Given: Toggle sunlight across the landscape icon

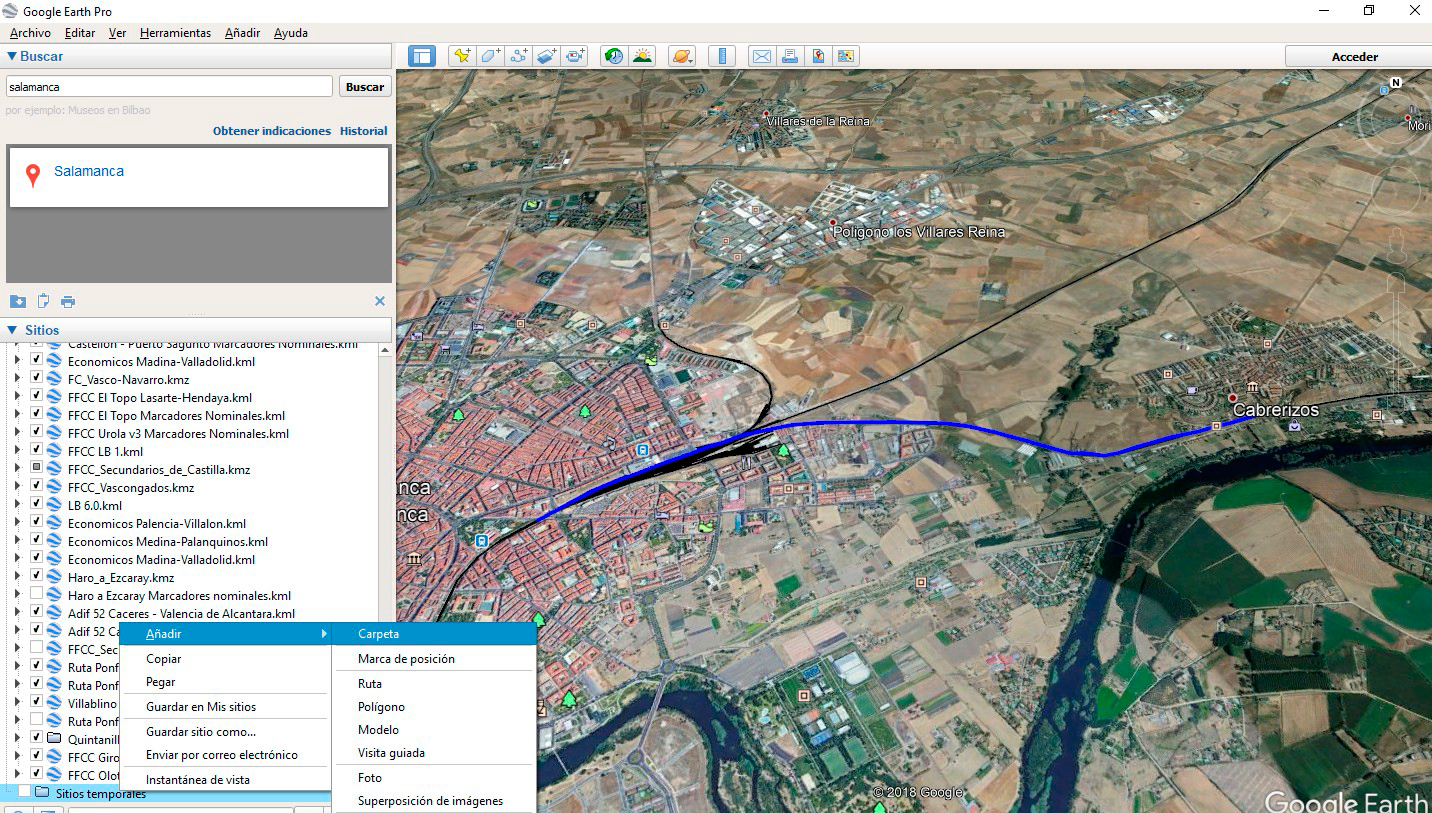Looking at the screenshot, I should (x=642, y=56).
